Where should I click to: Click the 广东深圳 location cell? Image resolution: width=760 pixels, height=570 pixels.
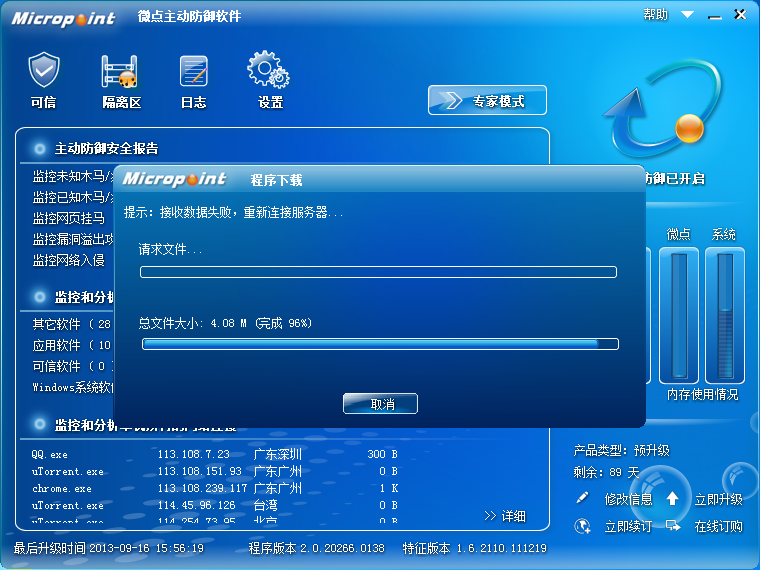point(277,454)
